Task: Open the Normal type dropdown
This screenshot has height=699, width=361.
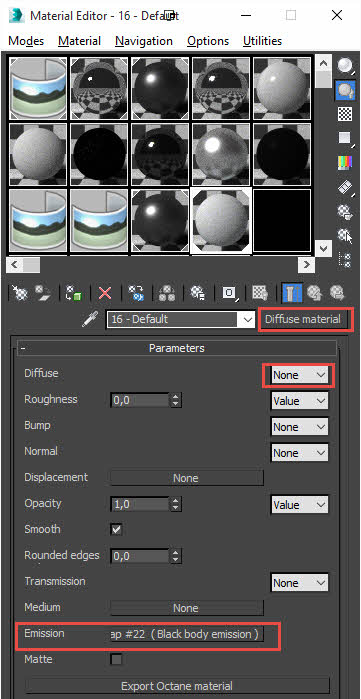Action: point(299,453)
